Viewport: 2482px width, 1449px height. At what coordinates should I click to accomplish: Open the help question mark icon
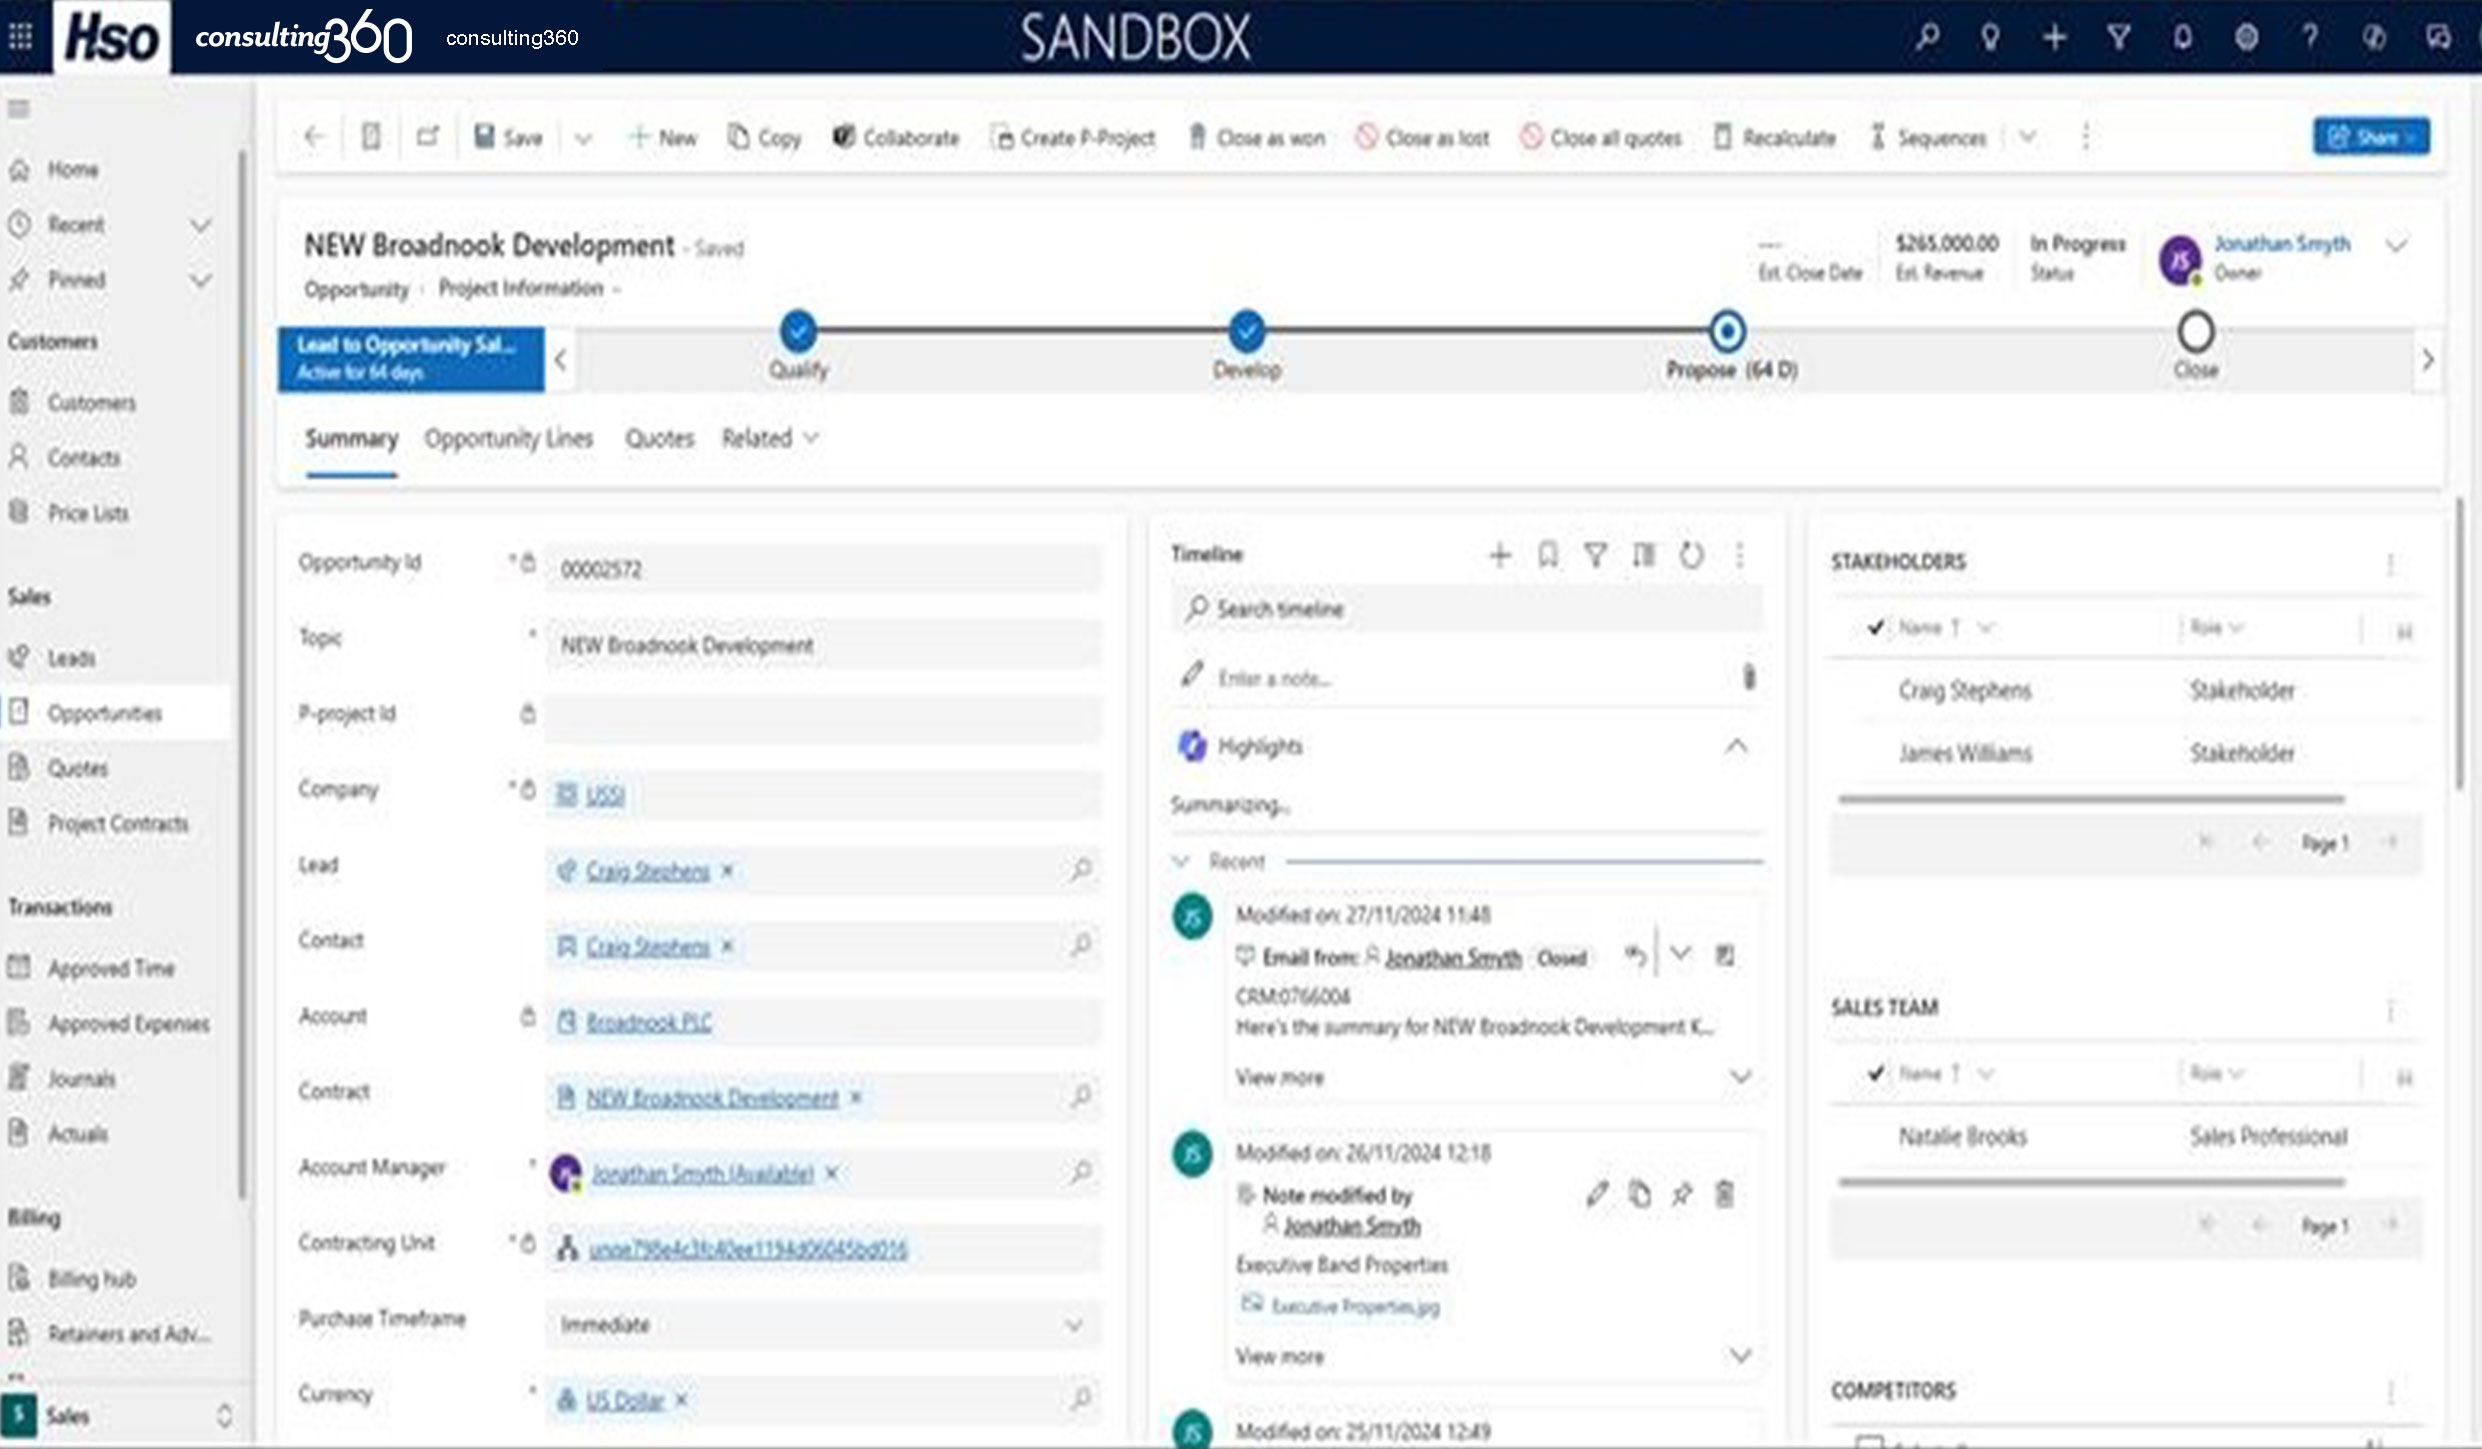click(2310, 37)
